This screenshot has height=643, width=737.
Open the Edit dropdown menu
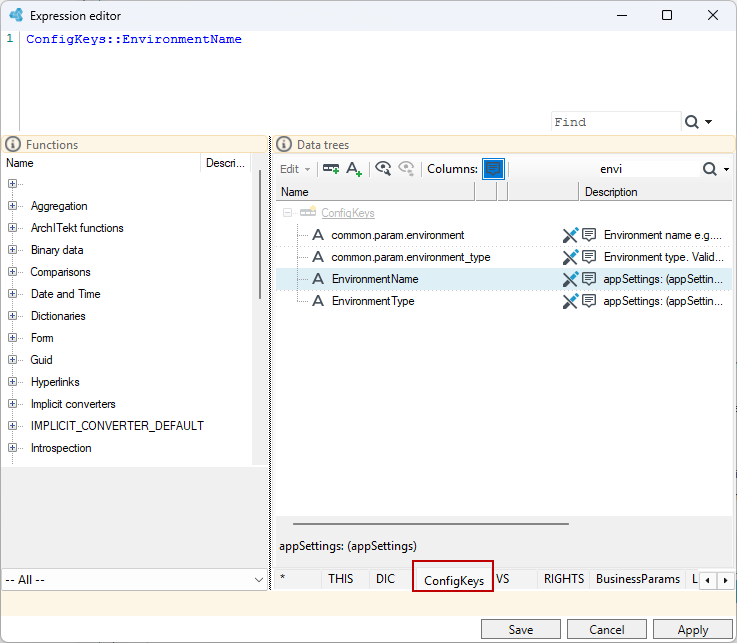coord(295,169)
